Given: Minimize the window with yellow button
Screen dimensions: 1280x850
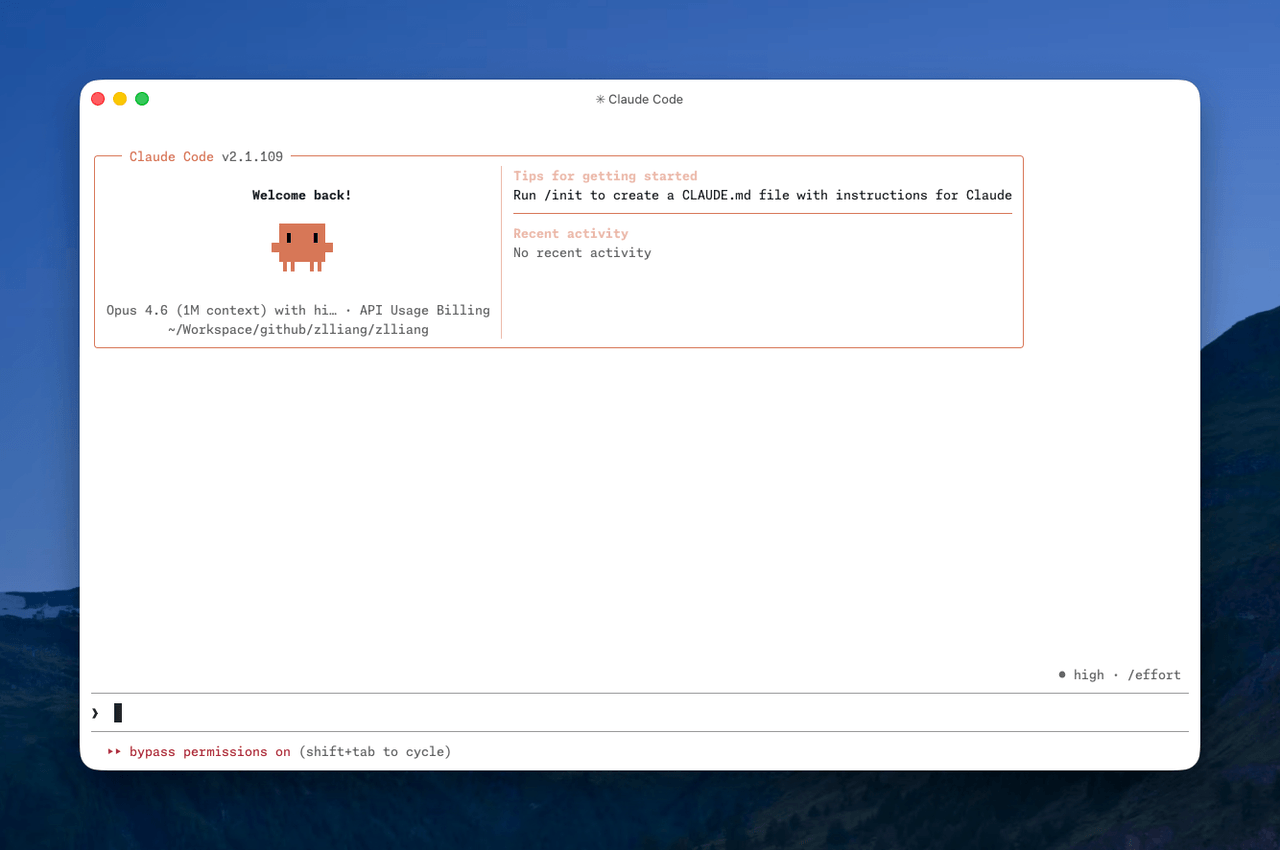Looking at the screenshot, I should coord(120,99).
